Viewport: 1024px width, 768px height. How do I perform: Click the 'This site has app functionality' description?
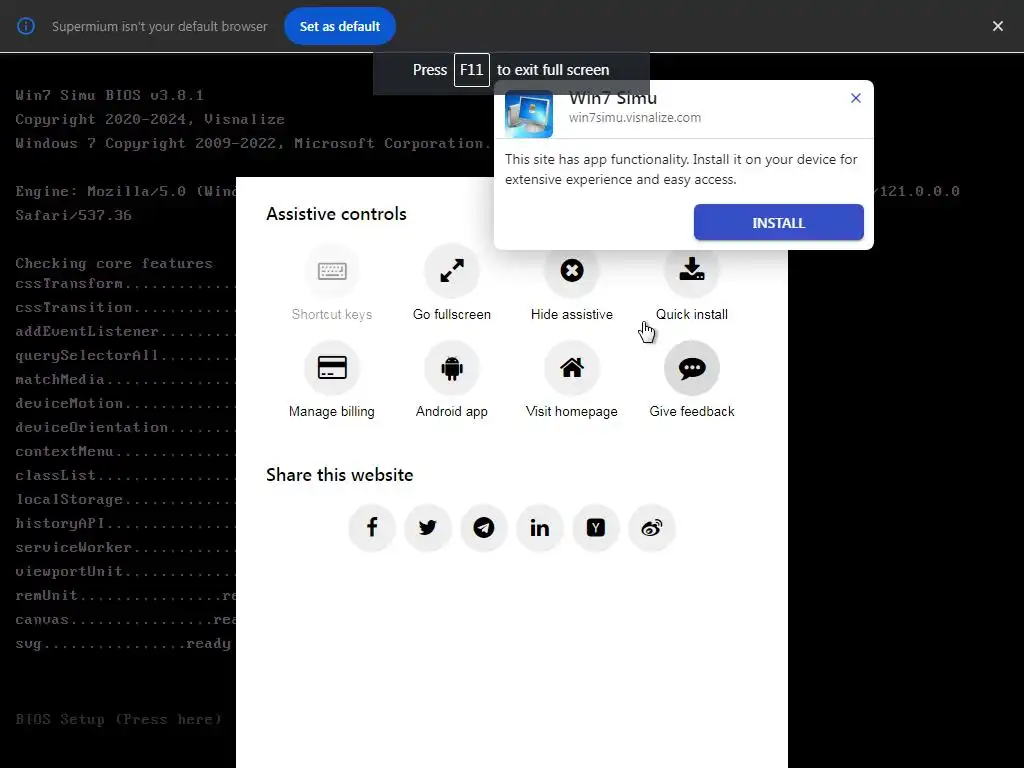[681, 169]
